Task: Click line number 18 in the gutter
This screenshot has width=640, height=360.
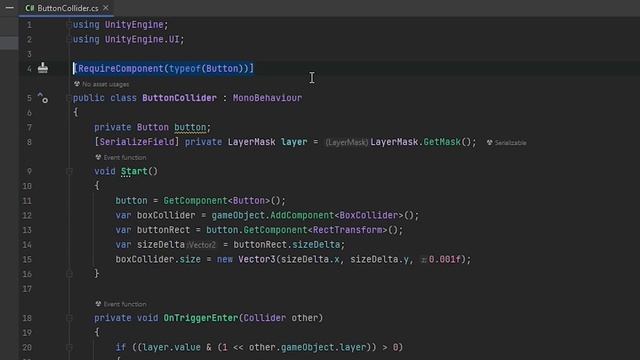Action: coord(27,318)
